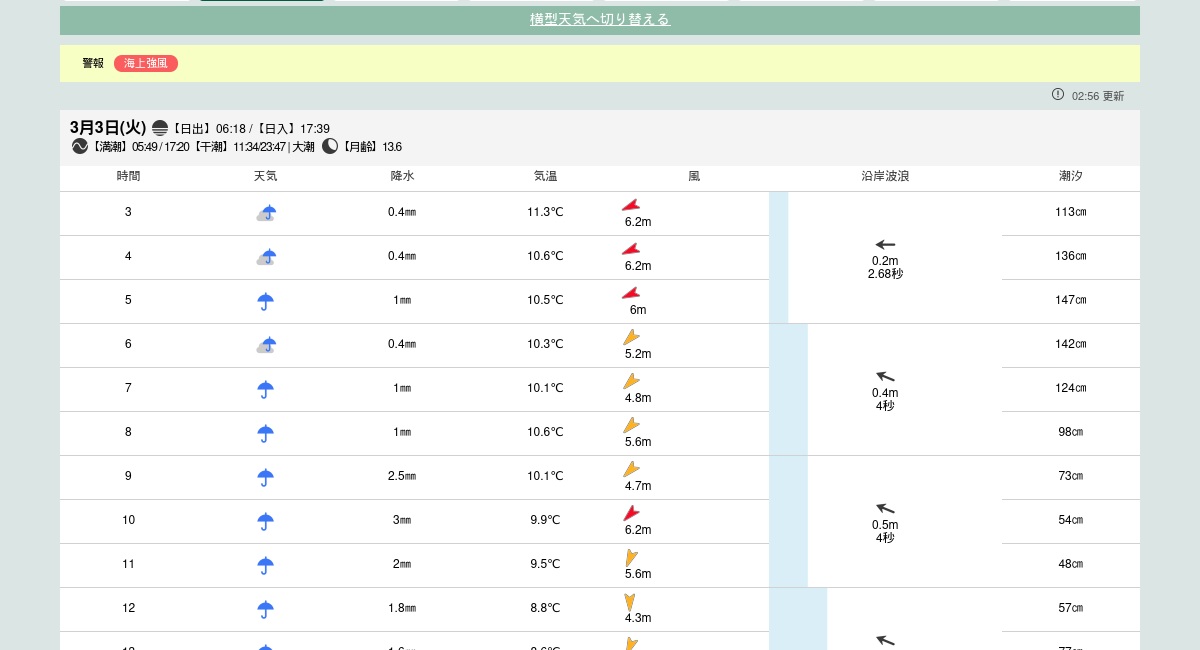Click the light blue wave bar for hours 6-8
The width and height of the screenshot is (1200, 650).
788,389
